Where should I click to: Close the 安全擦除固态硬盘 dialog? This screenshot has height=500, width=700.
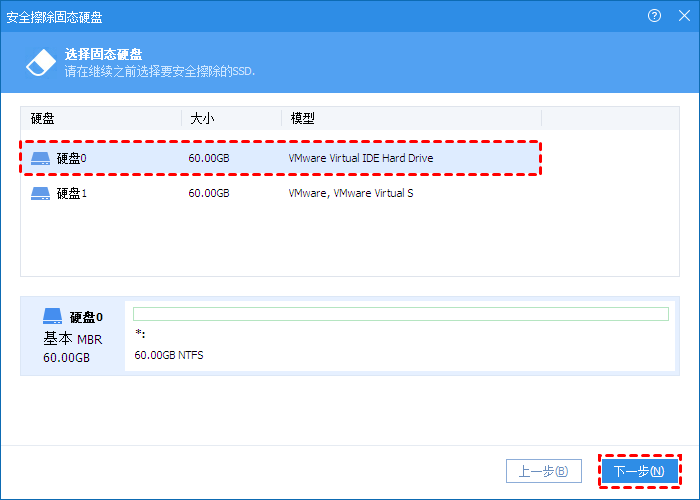682,17
